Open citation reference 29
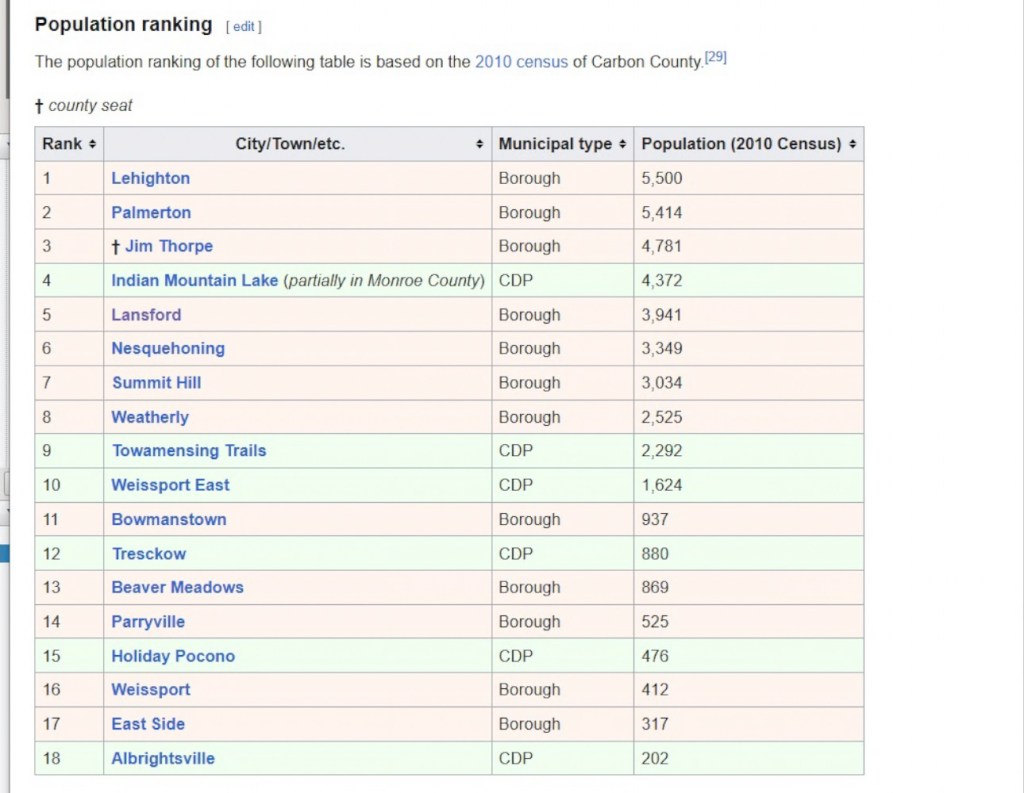Image resolution: width=1024 pixels, height=793 pixels. 715,58
